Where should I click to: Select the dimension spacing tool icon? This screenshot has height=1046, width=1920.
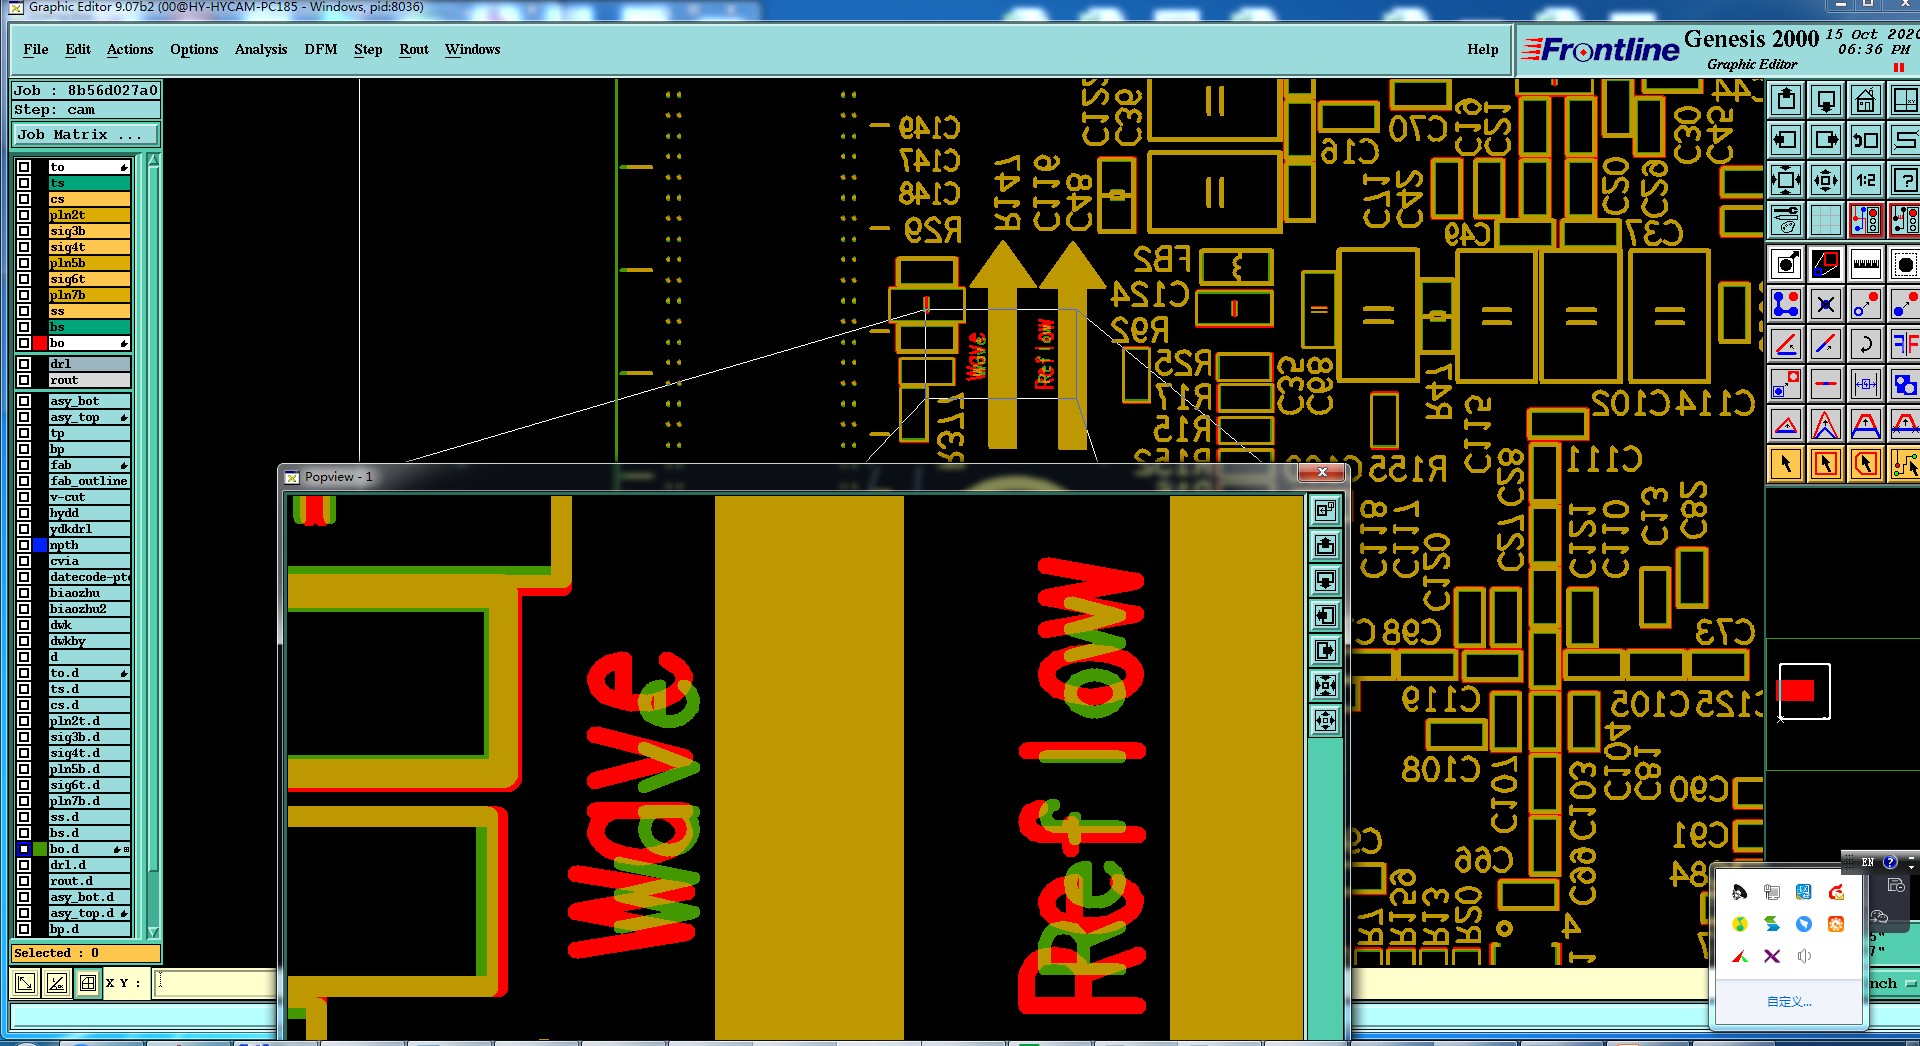(x=1865, y=384)
